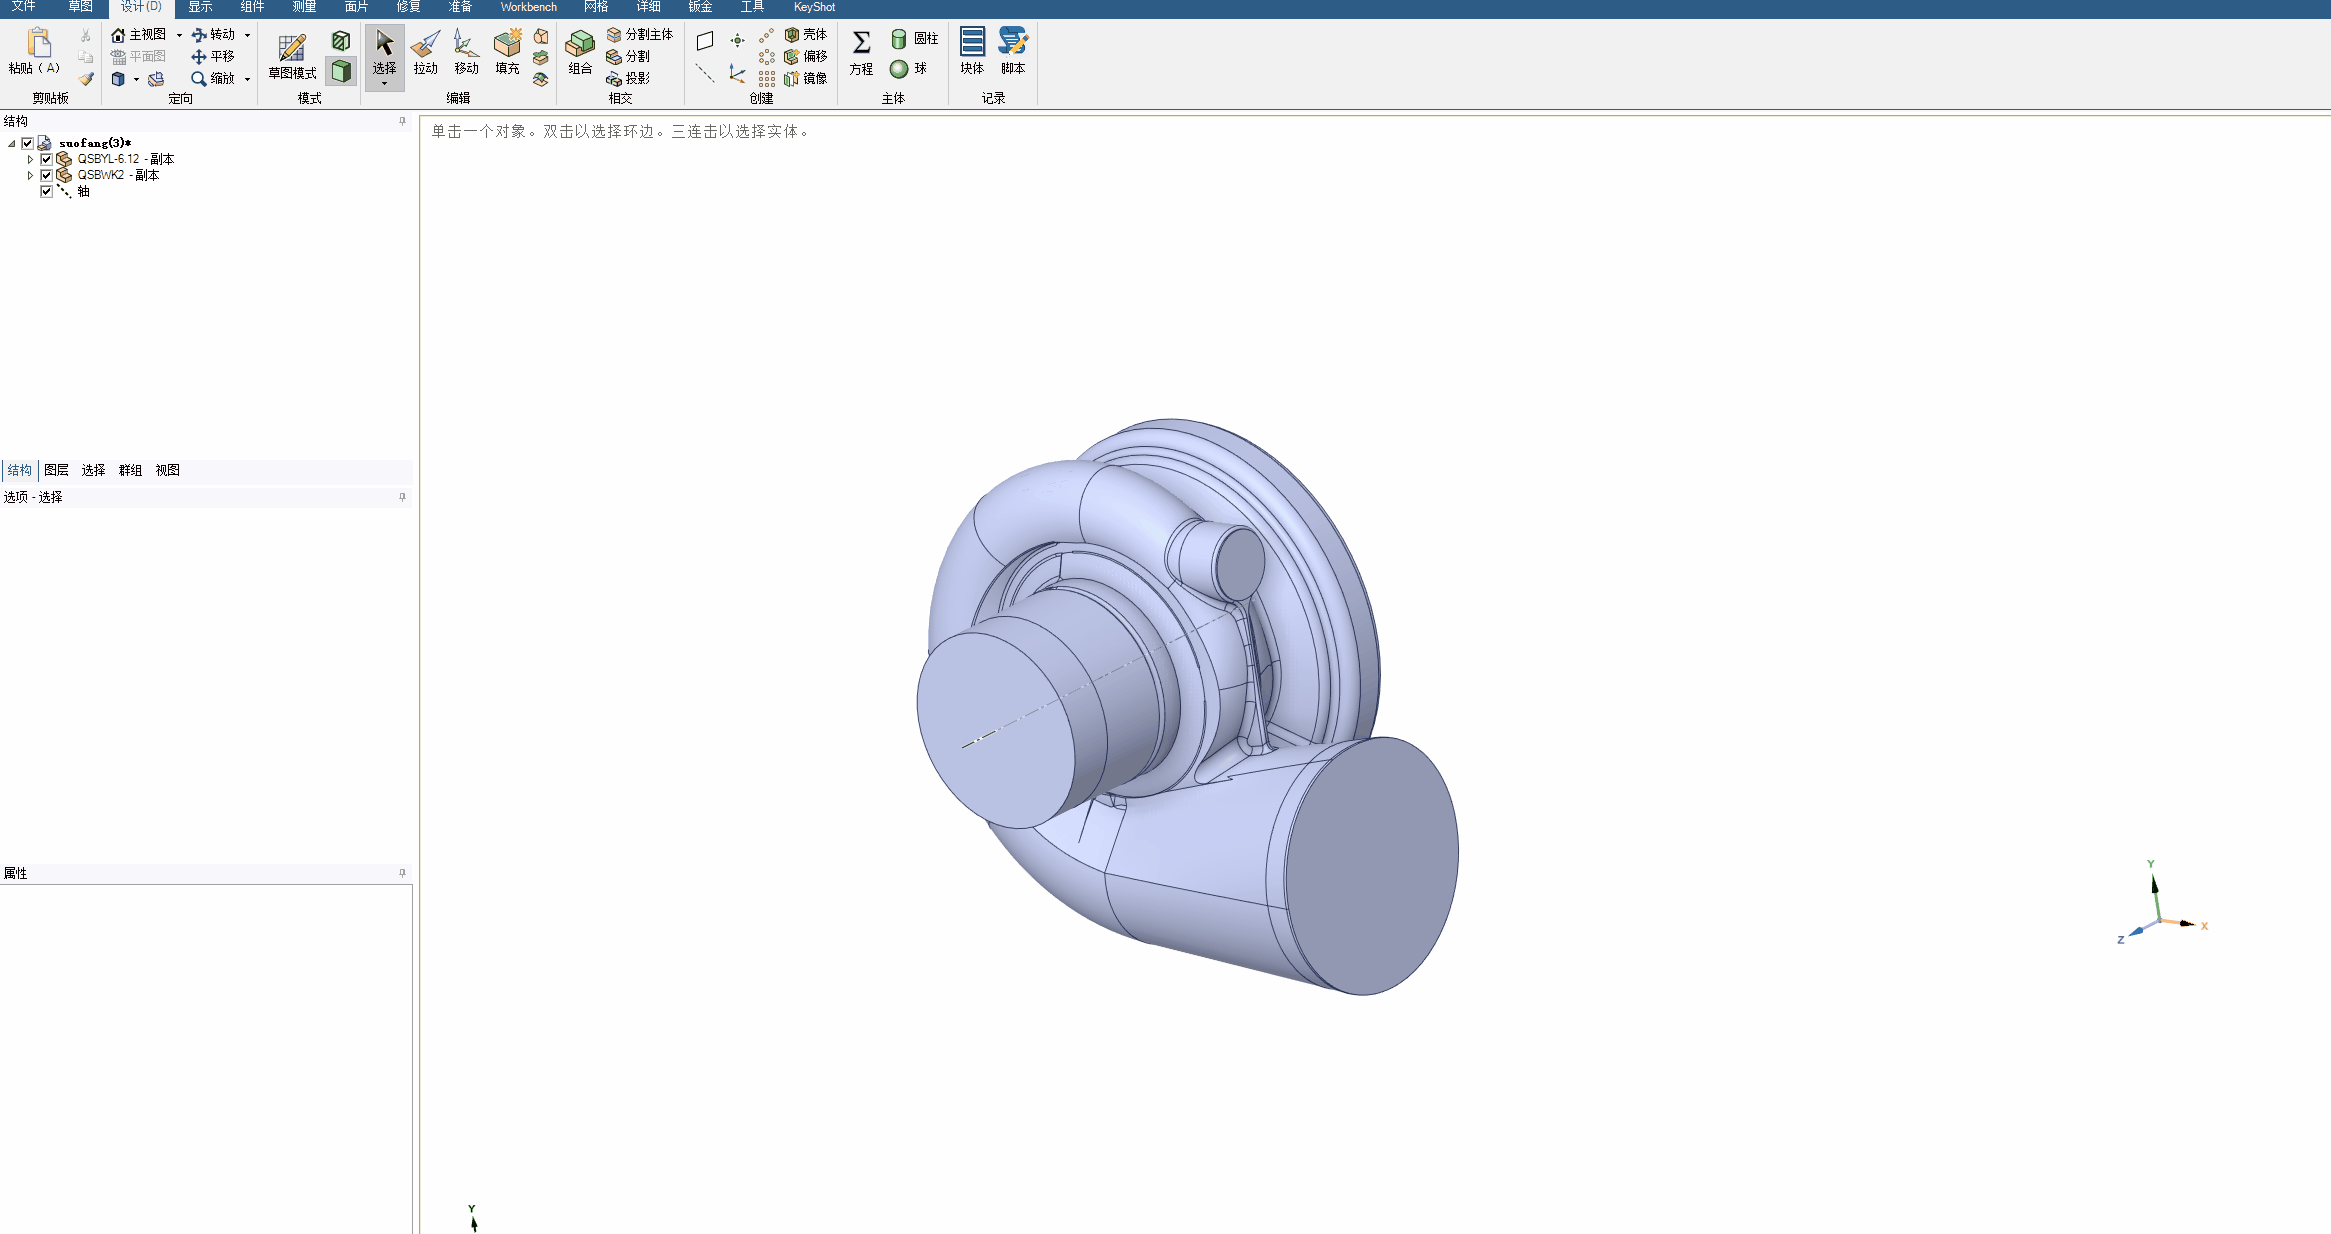Click the top small edit tool beside Fill

click(x=541, y=36)
